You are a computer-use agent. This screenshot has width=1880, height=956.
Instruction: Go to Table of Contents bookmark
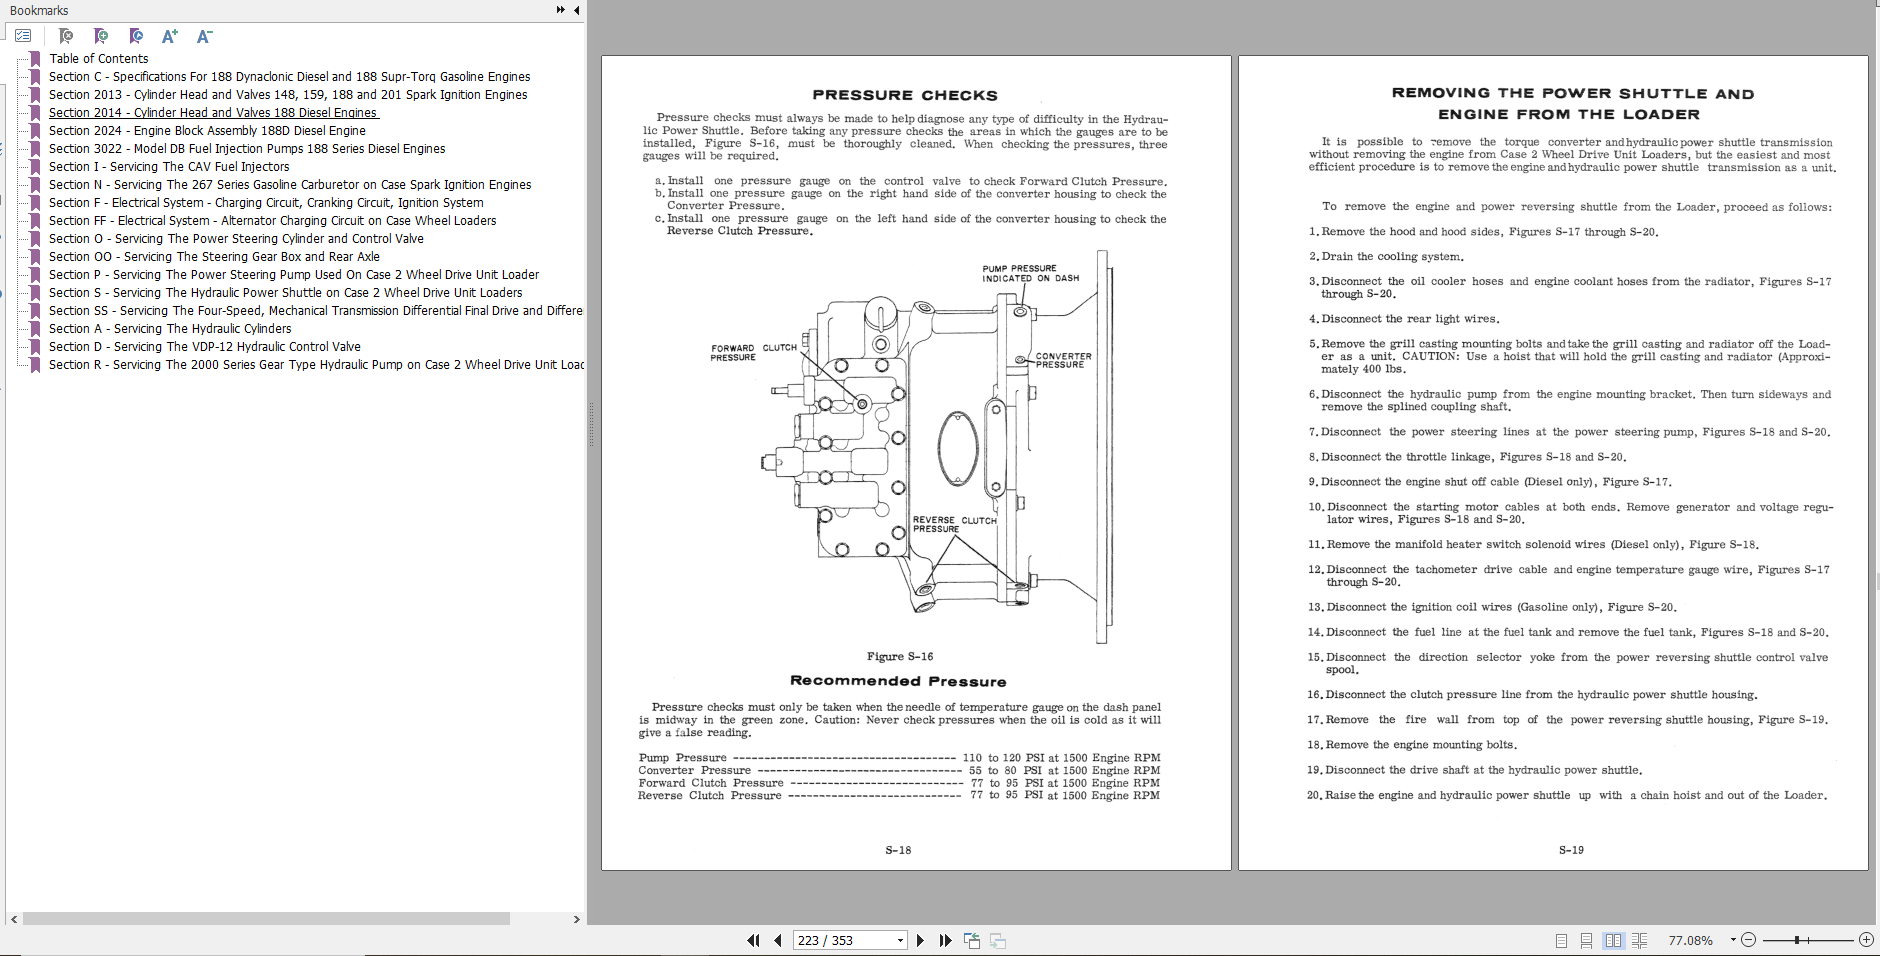(x=99, y=58)
